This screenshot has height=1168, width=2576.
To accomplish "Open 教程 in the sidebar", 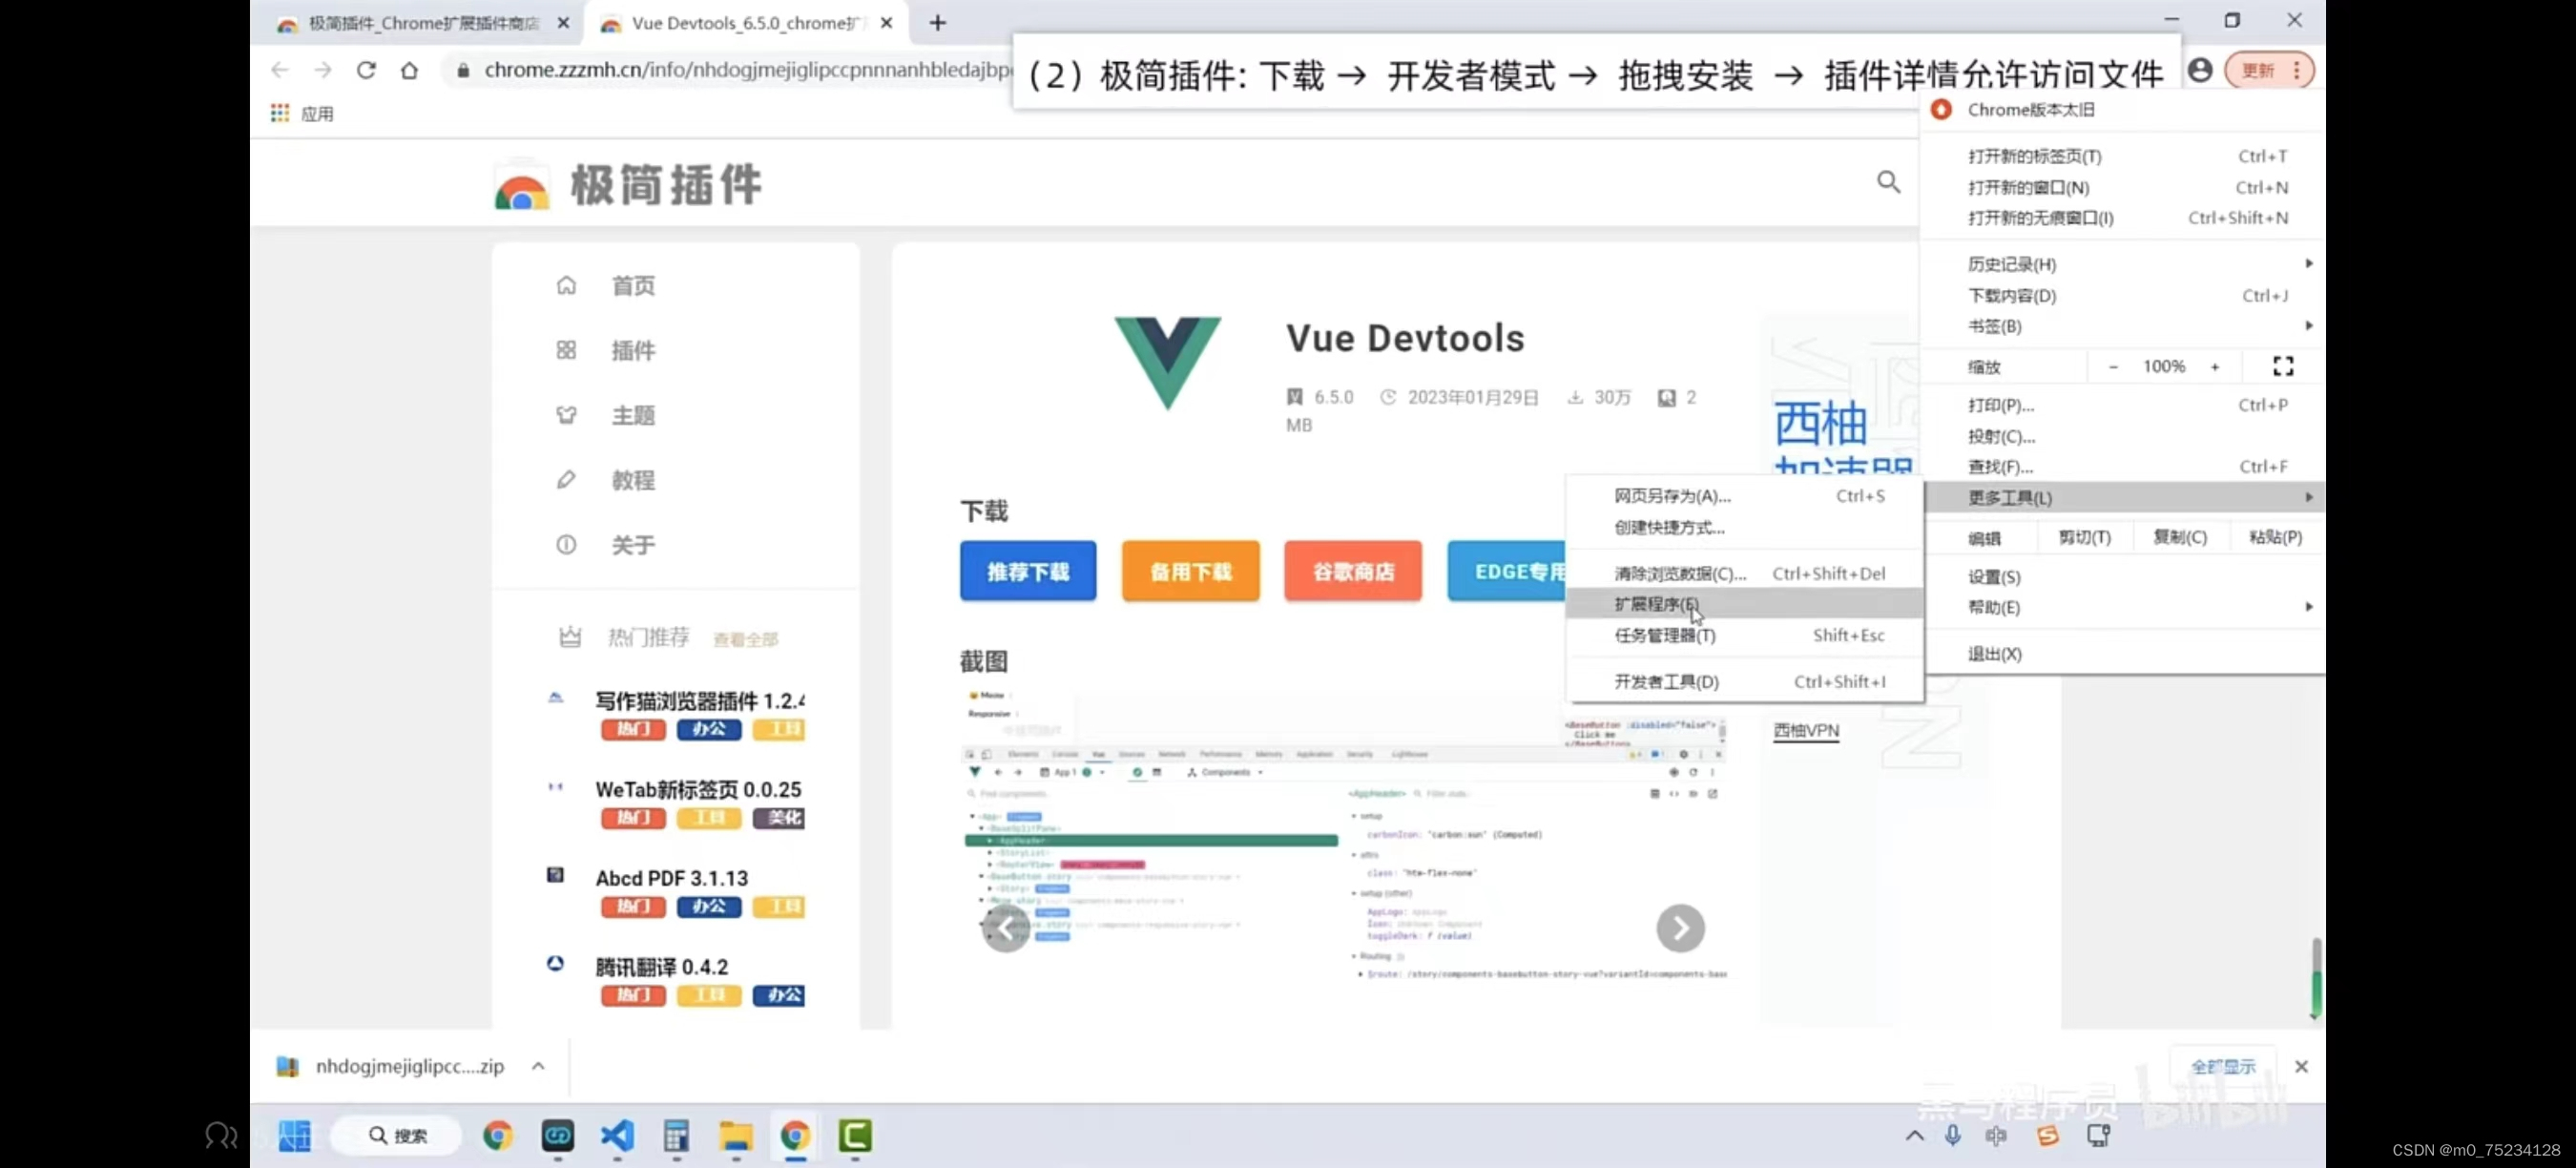I will (x=633, y=481).
